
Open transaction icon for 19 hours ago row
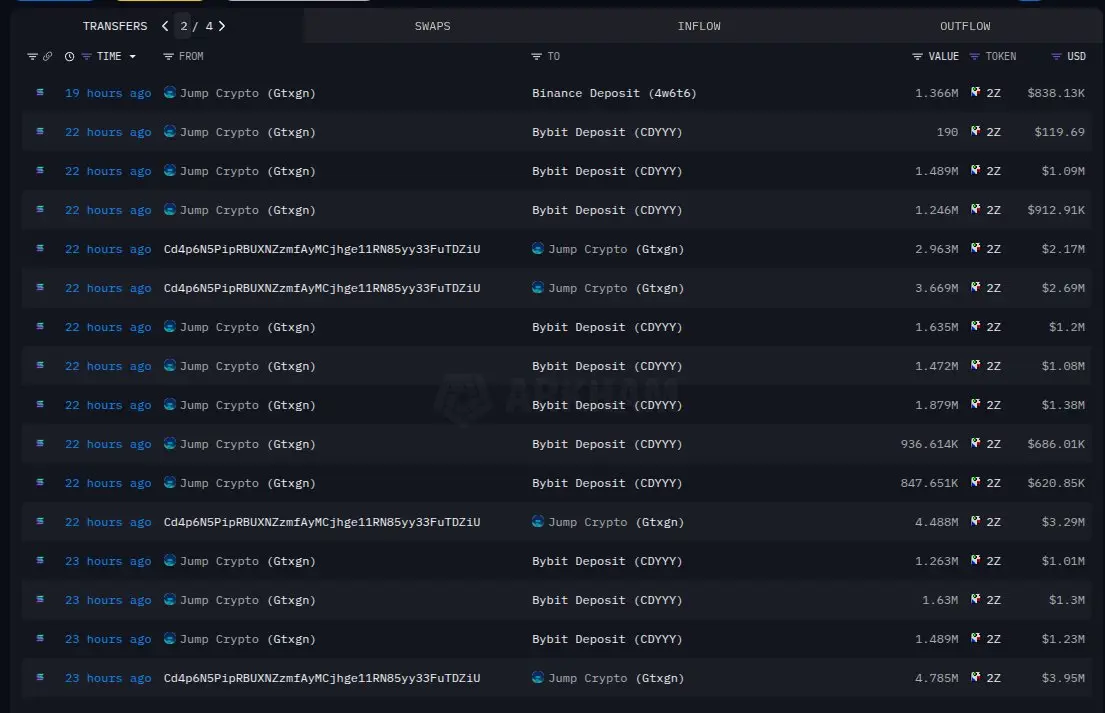tap(40, 92)
